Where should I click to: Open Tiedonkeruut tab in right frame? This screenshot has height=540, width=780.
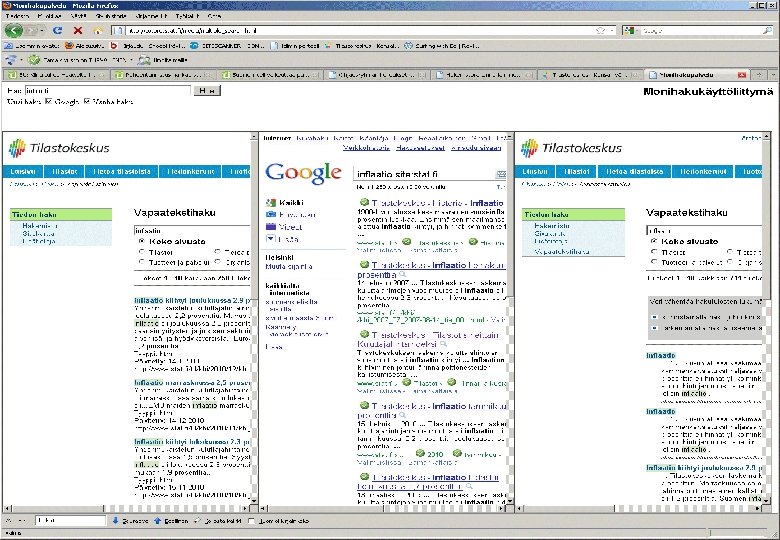(x=702, y=171)
